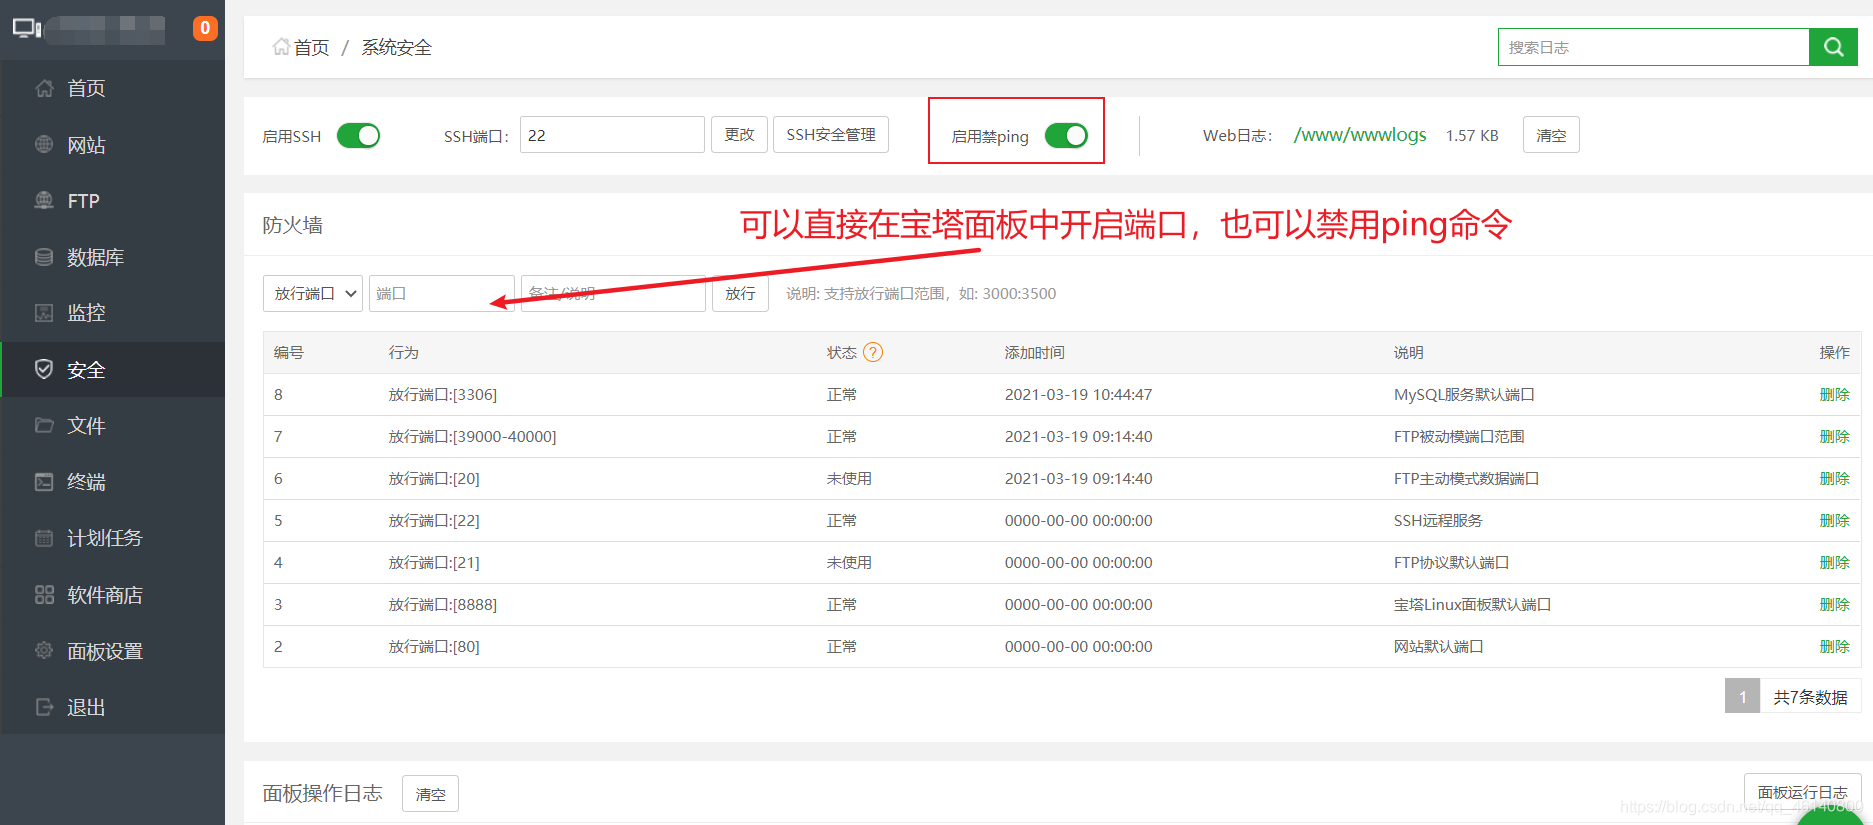The image size is (1873, 825).
Task: Delete the port 8888 panel rule
Action: (1834, 604)
